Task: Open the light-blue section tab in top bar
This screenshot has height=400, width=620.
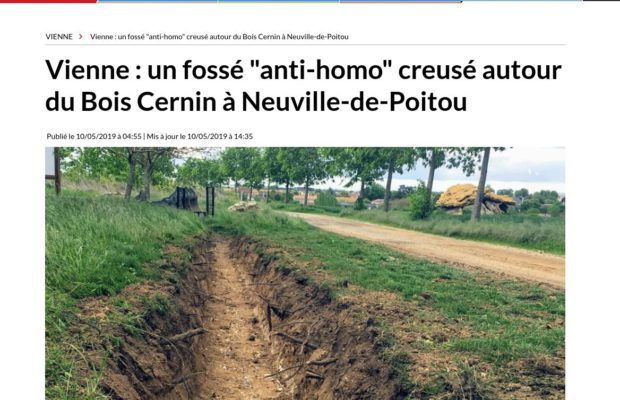Action: [521, 1]
